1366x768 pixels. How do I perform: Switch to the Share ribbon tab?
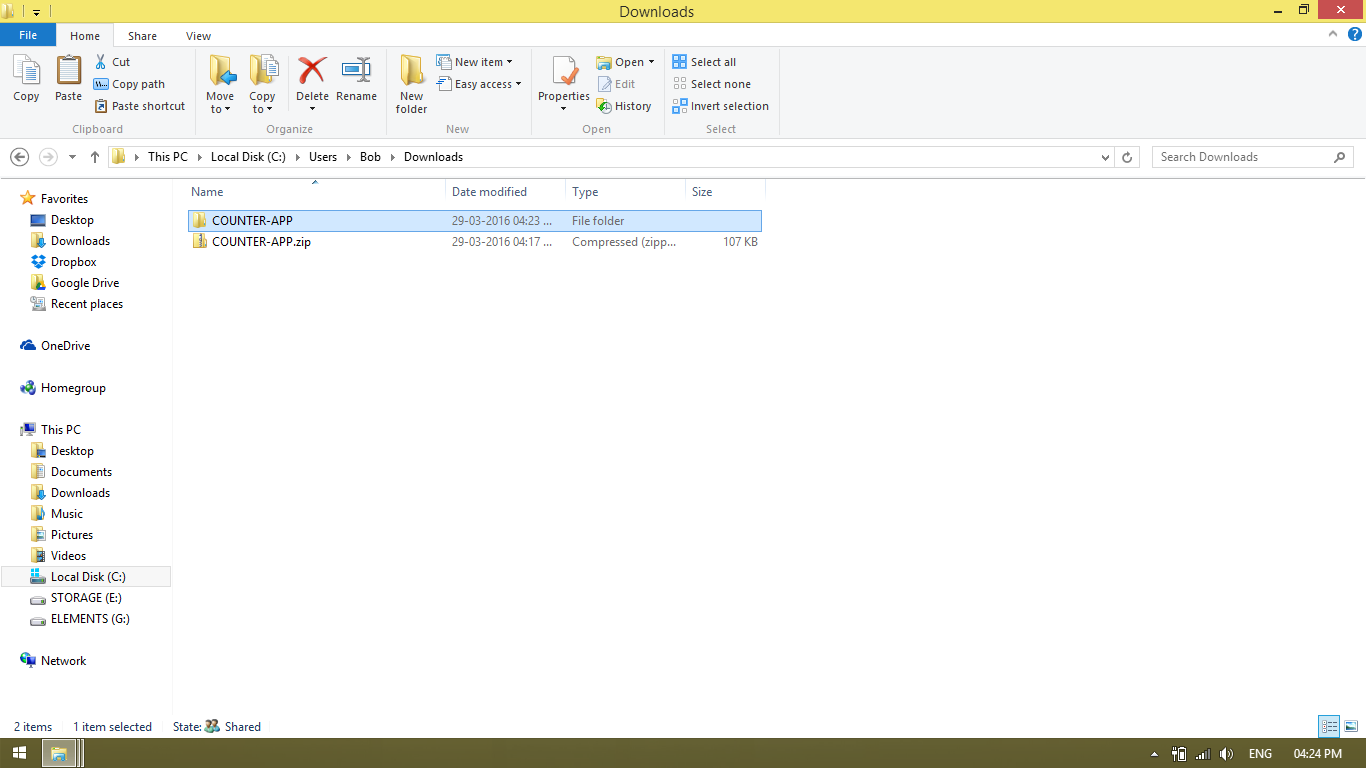(x=142, y=36)
